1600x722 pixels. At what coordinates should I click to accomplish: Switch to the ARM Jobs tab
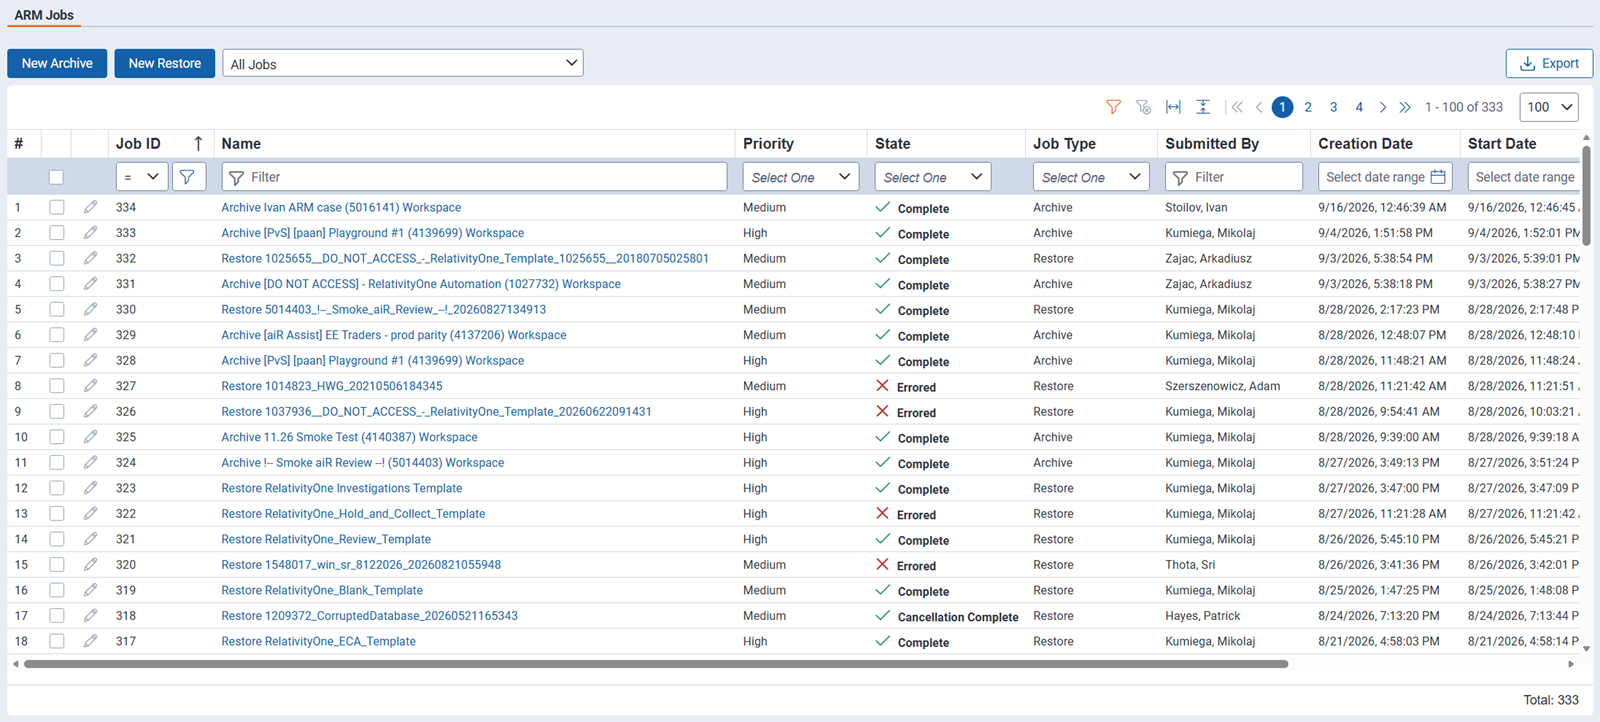point(44,15)
